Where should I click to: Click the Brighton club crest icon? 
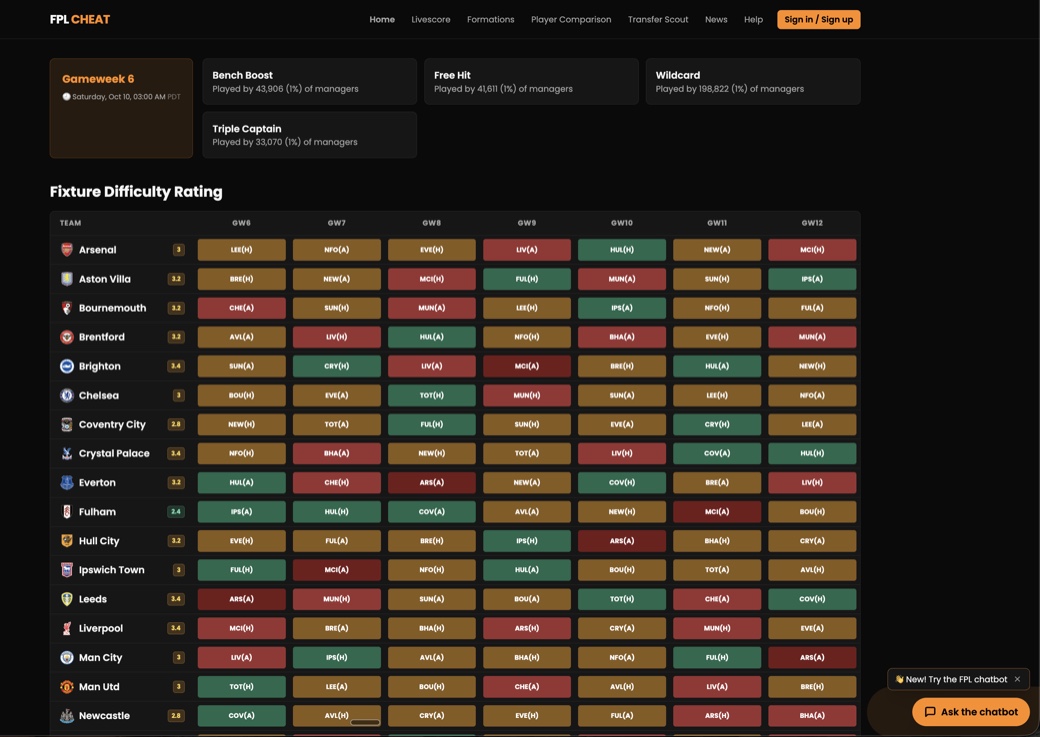tap(67, 366)
